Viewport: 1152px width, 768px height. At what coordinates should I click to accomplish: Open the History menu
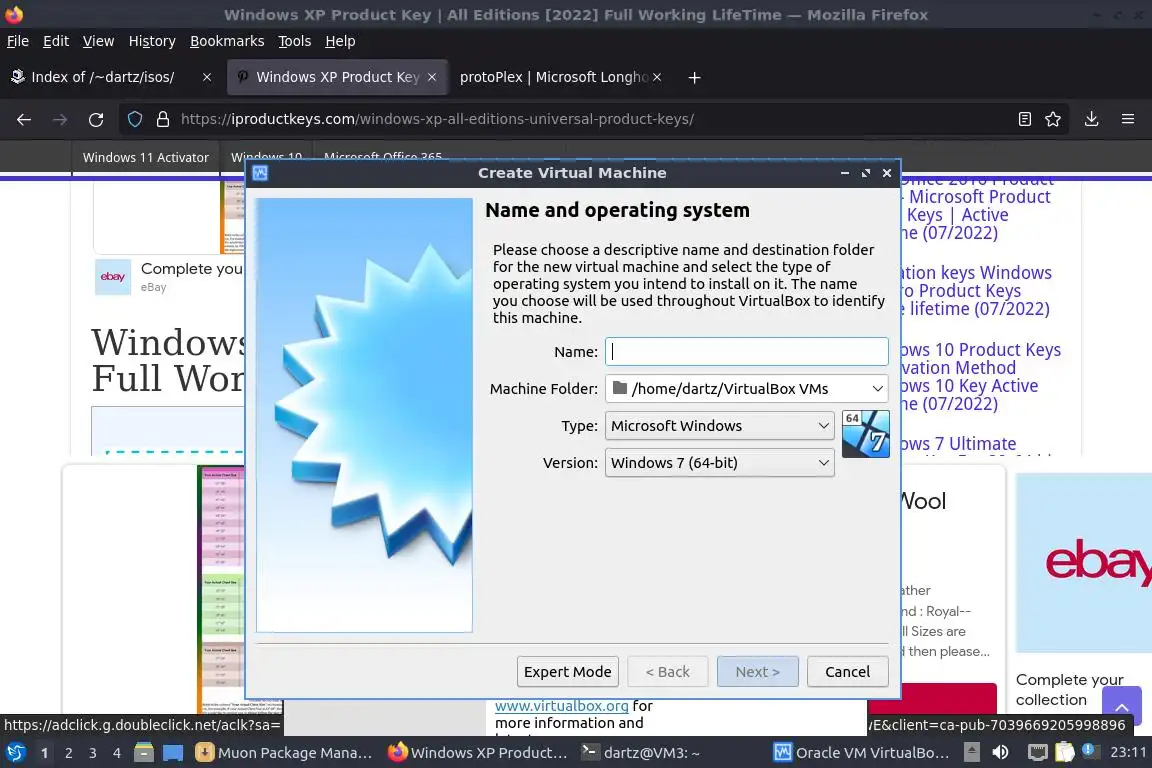pyautogui.click(x=152, y=41)
